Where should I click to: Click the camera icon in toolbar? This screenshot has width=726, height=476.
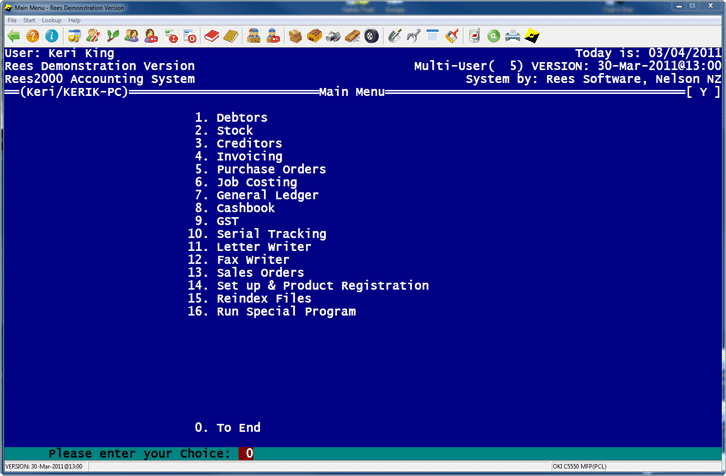click(332, 36)
